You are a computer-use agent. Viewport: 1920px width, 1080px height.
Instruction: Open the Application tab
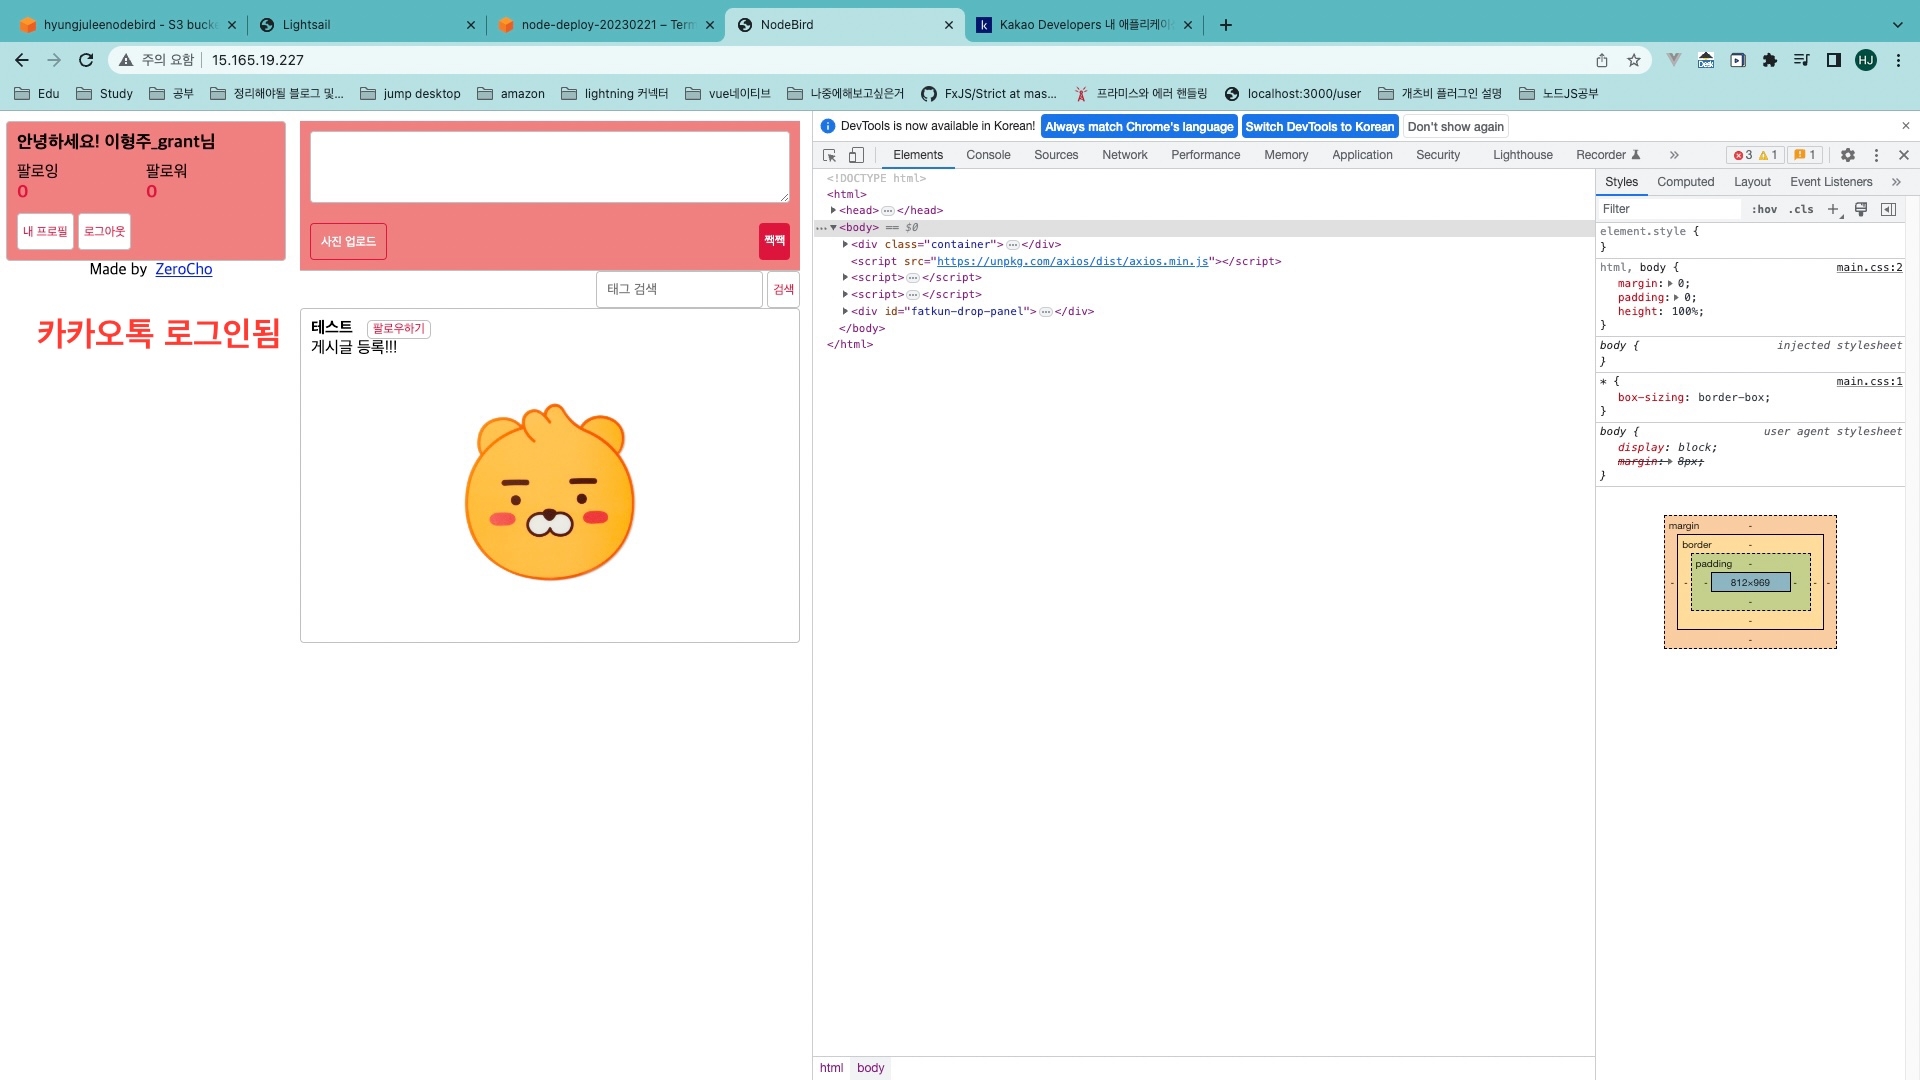coord(1362,155)
